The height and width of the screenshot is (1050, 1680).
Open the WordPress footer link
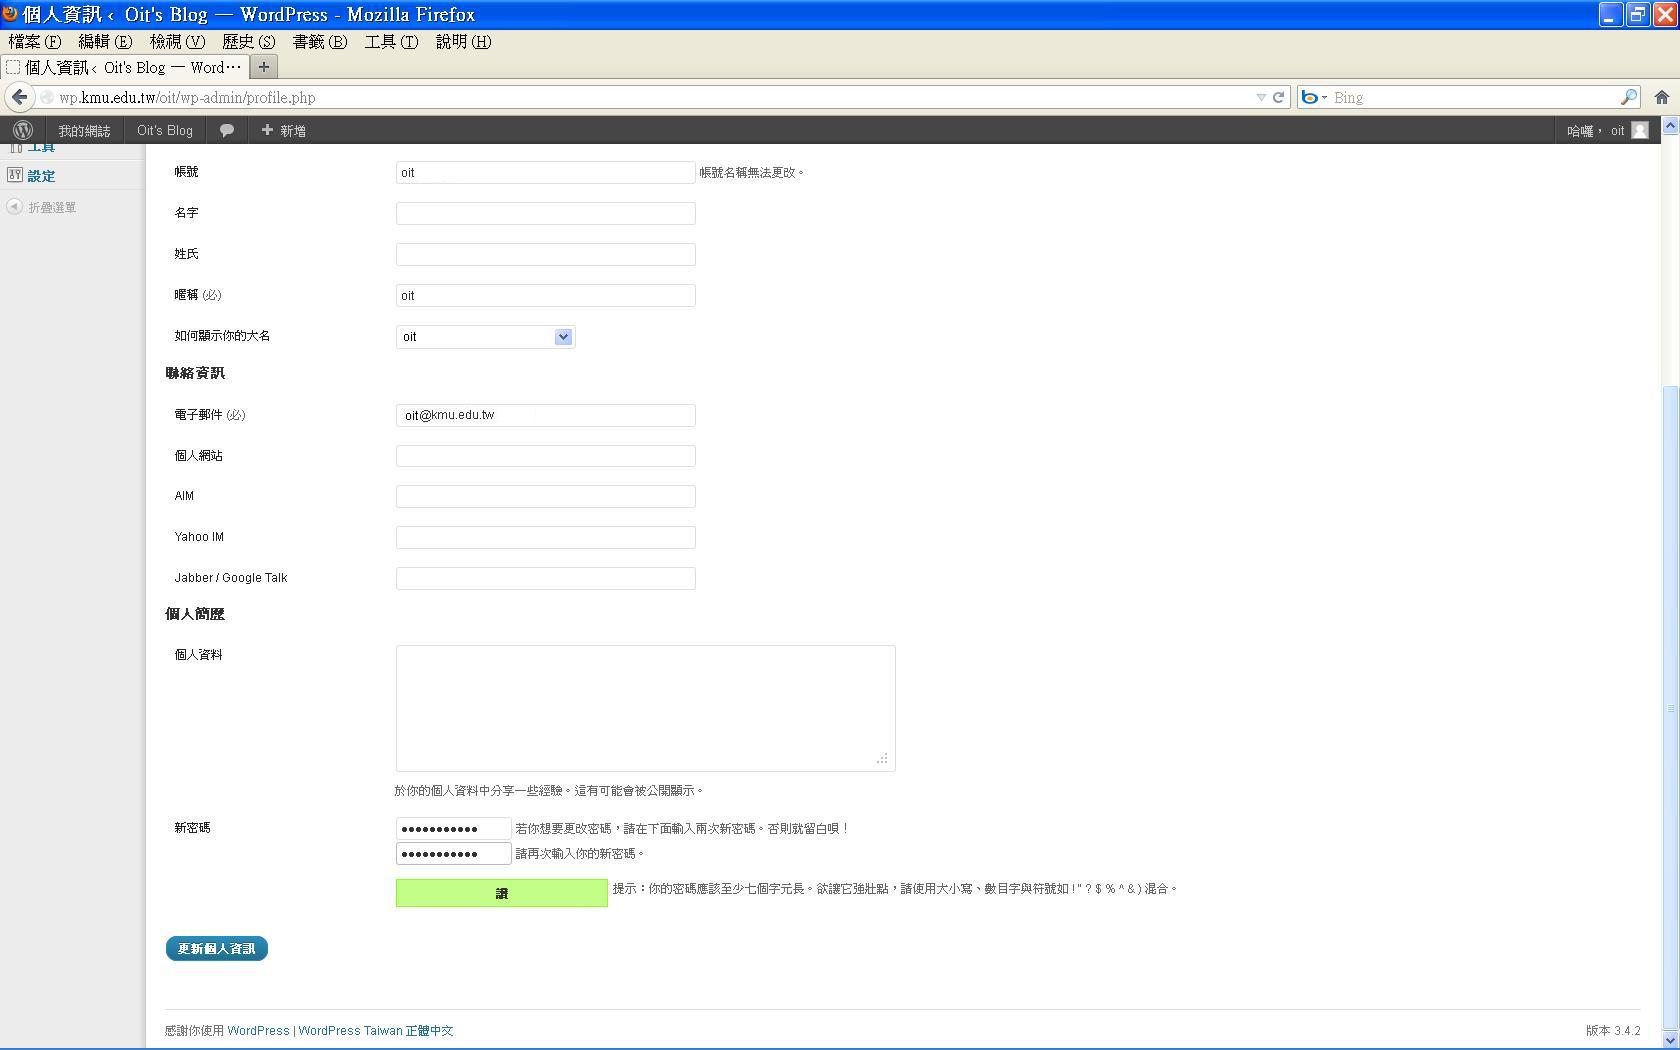(x=258, y=1030)
